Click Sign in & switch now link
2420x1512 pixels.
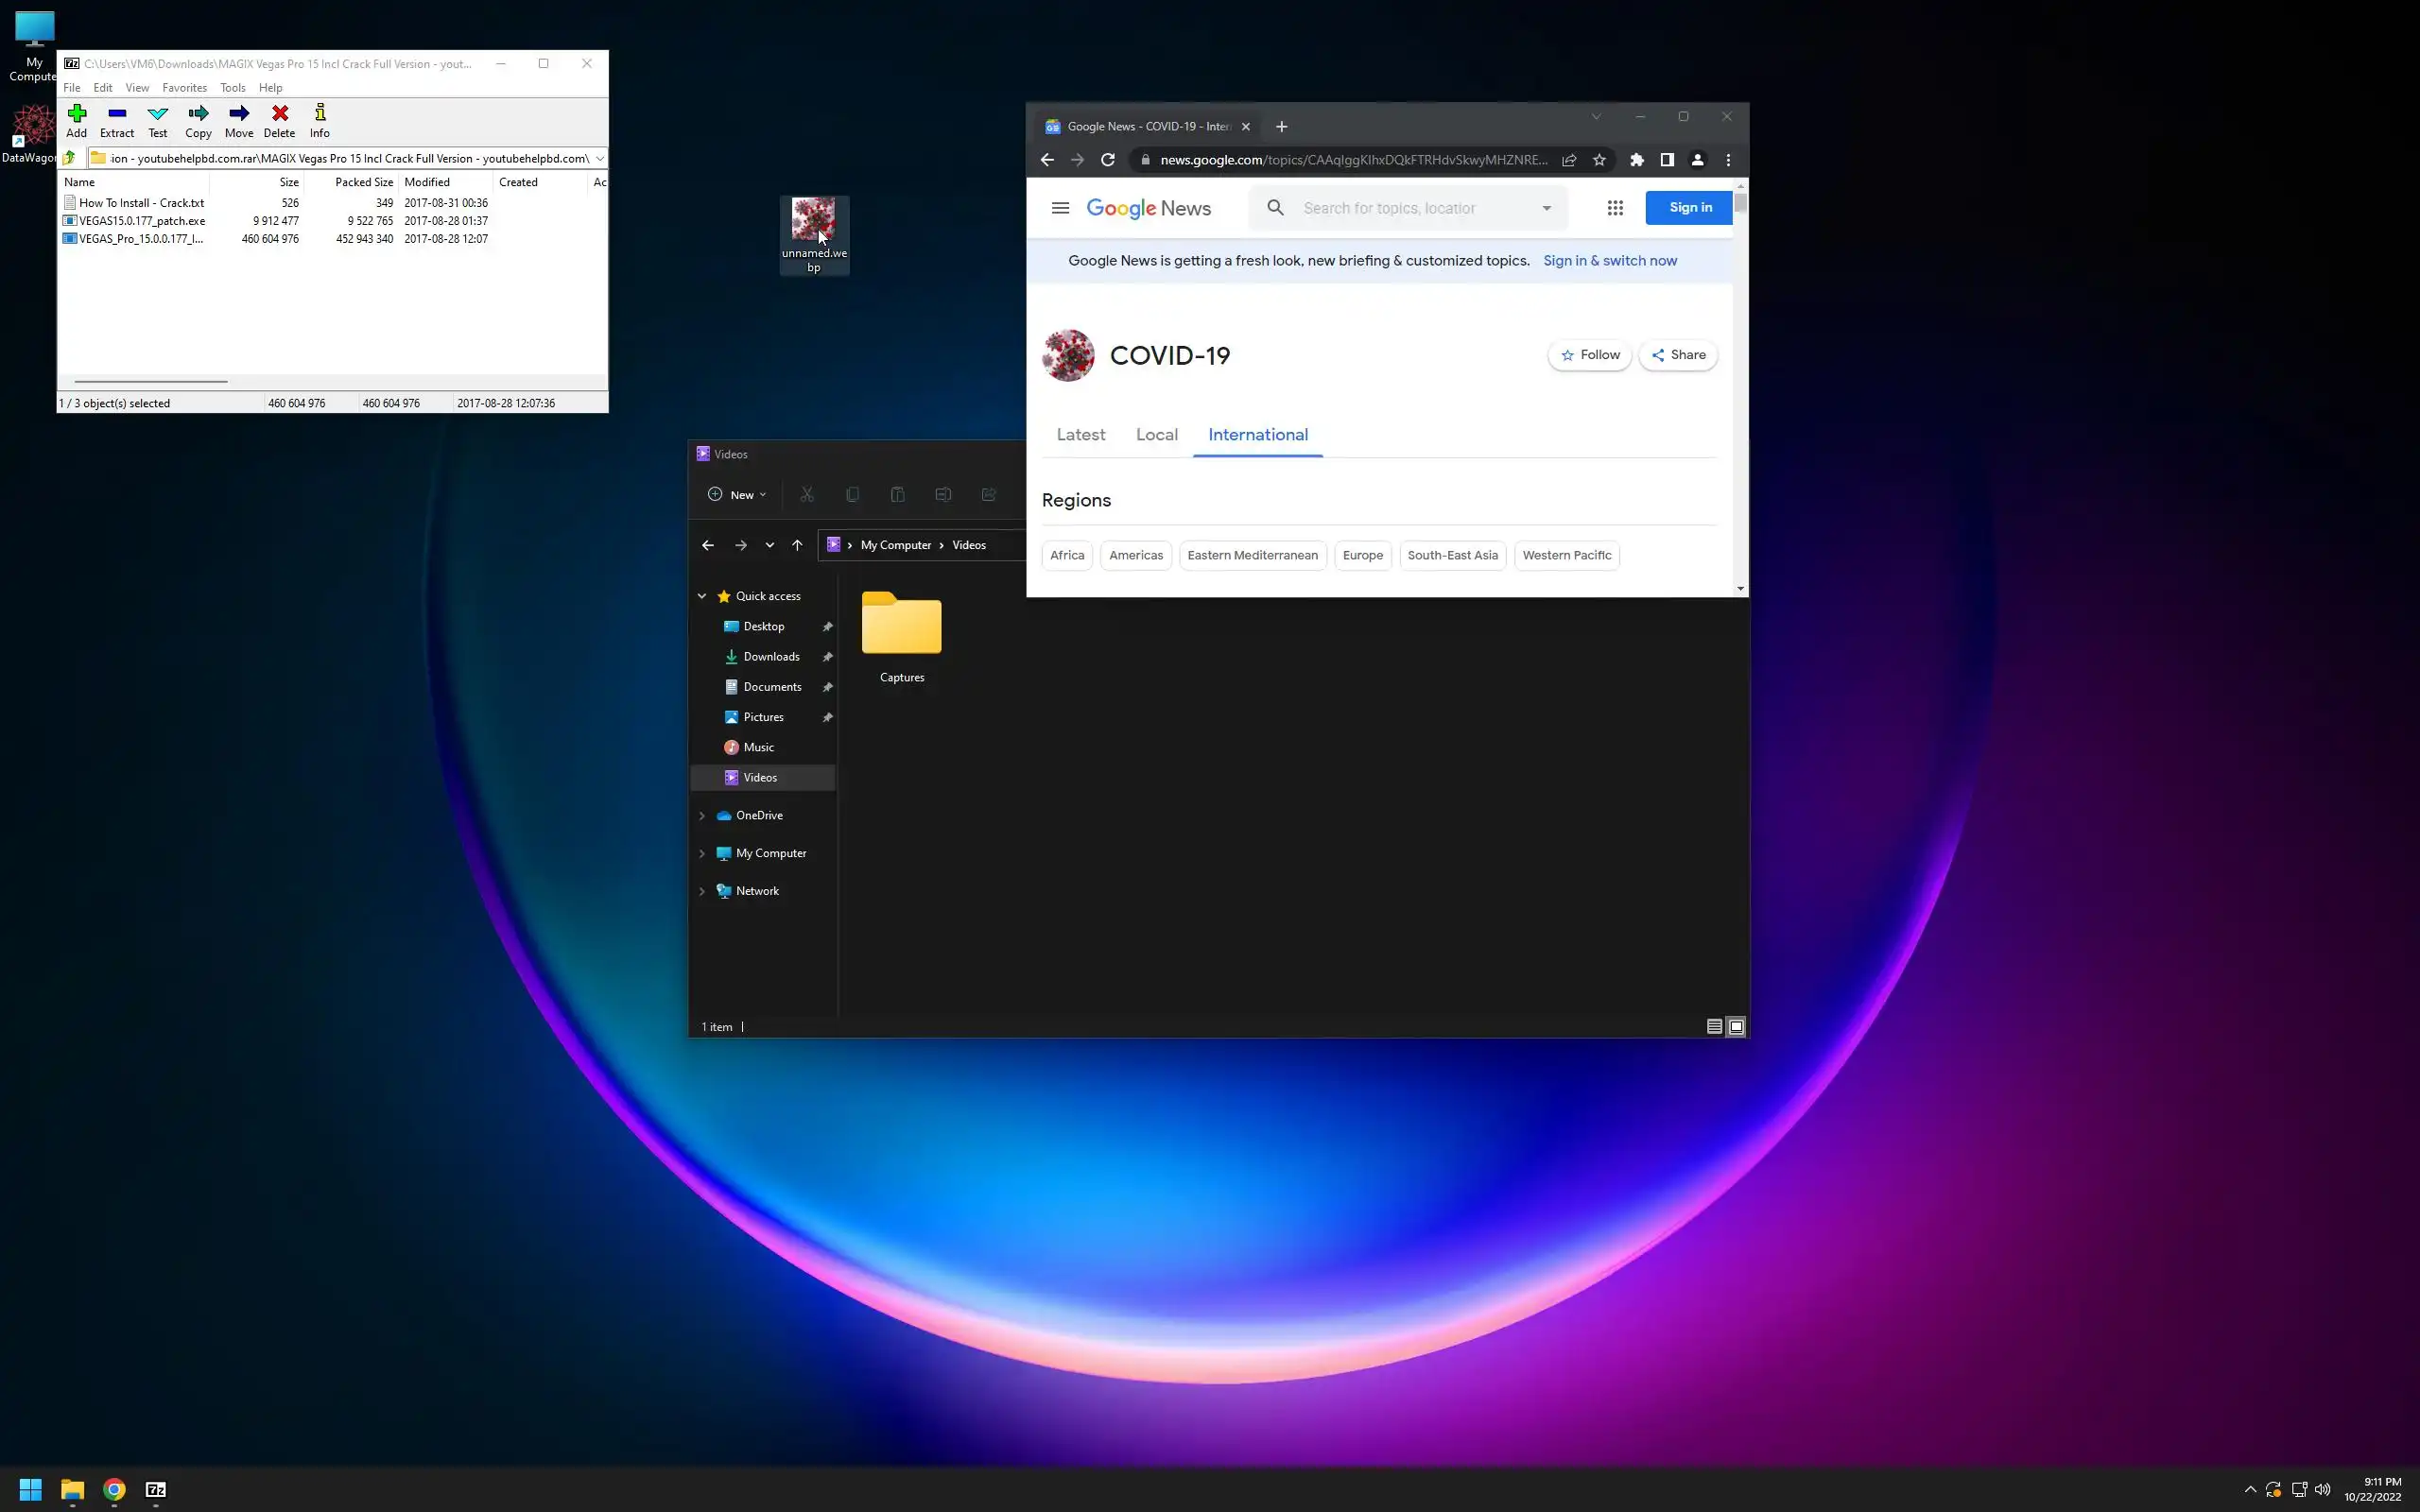(x=1609, y=261)
